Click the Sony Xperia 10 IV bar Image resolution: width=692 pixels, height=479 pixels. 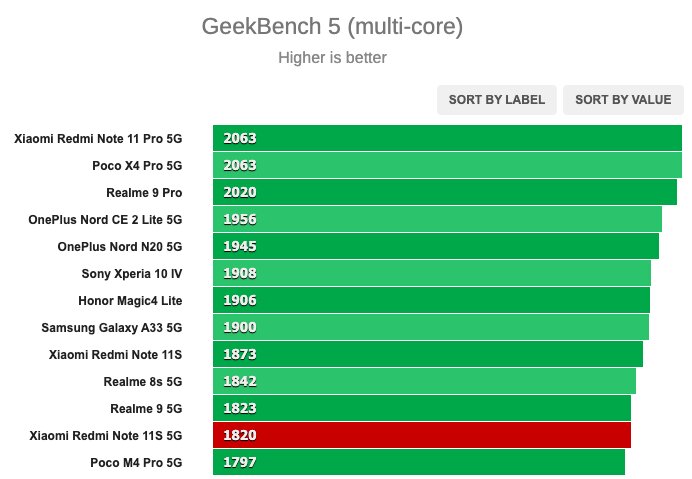(x=432, y=273)
